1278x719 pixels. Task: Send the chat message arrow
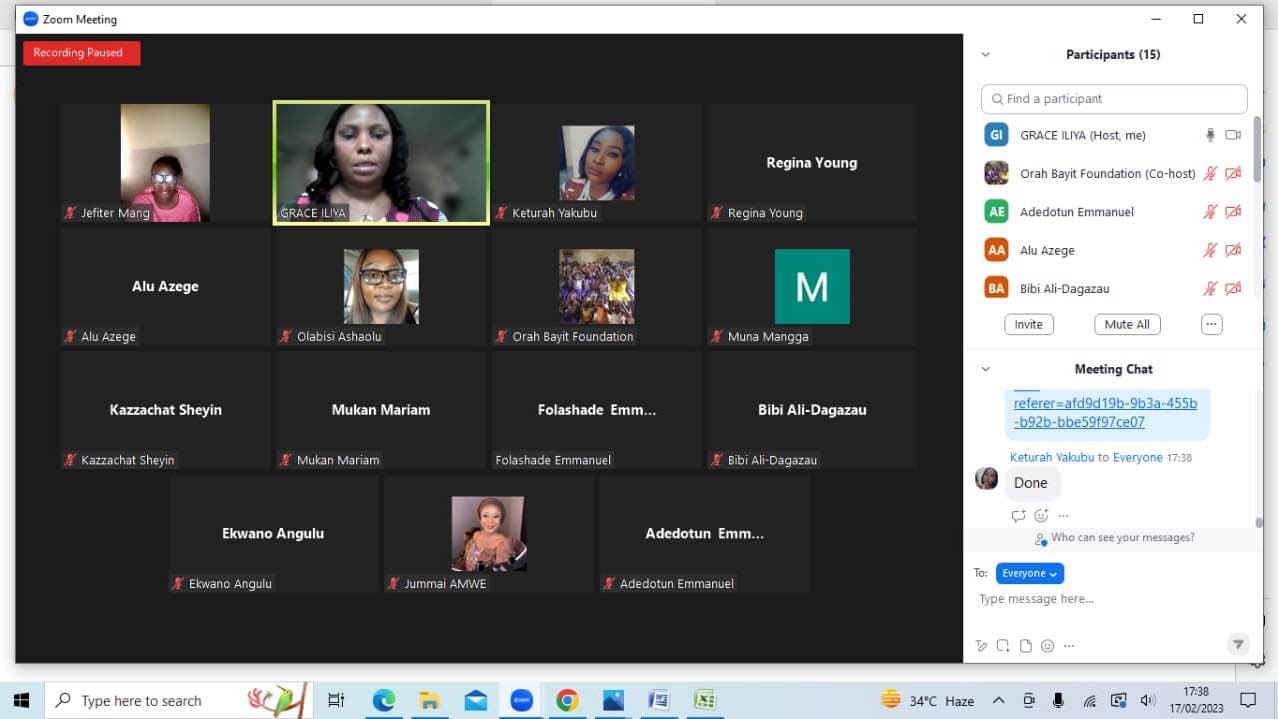point(1238,645)
